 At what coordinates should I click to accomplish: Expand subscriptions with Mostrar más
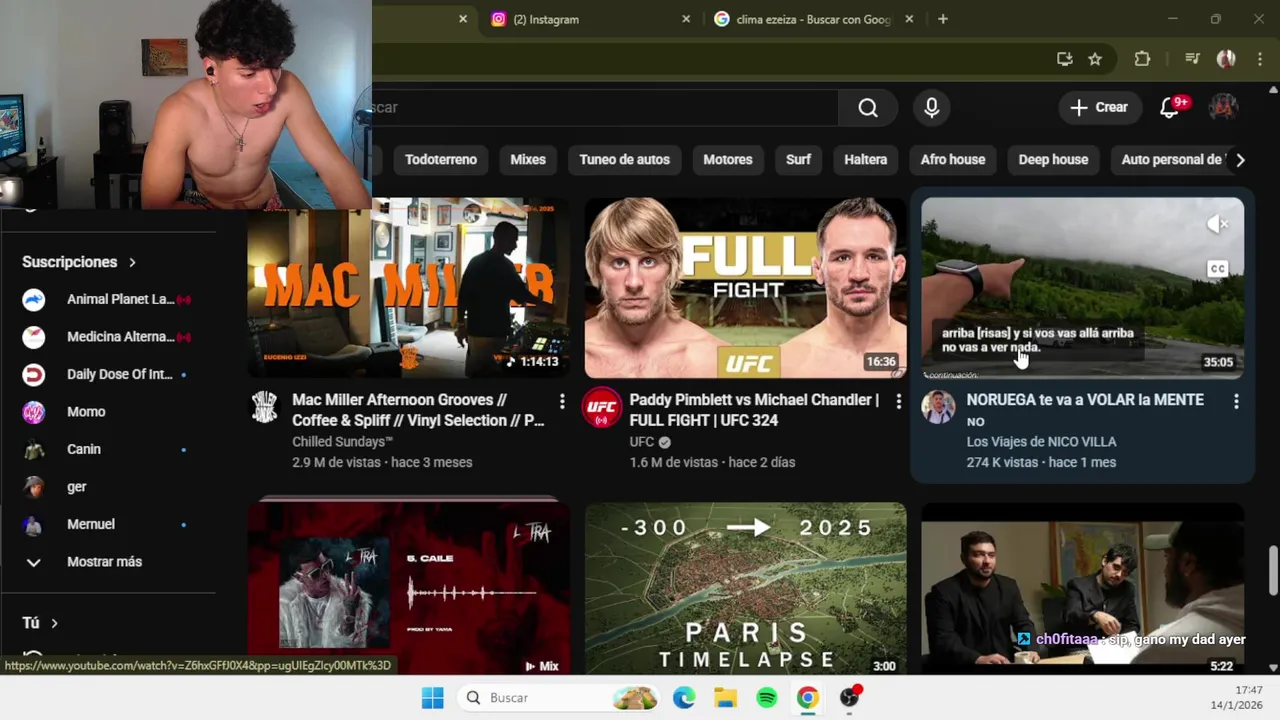[104, 562]
